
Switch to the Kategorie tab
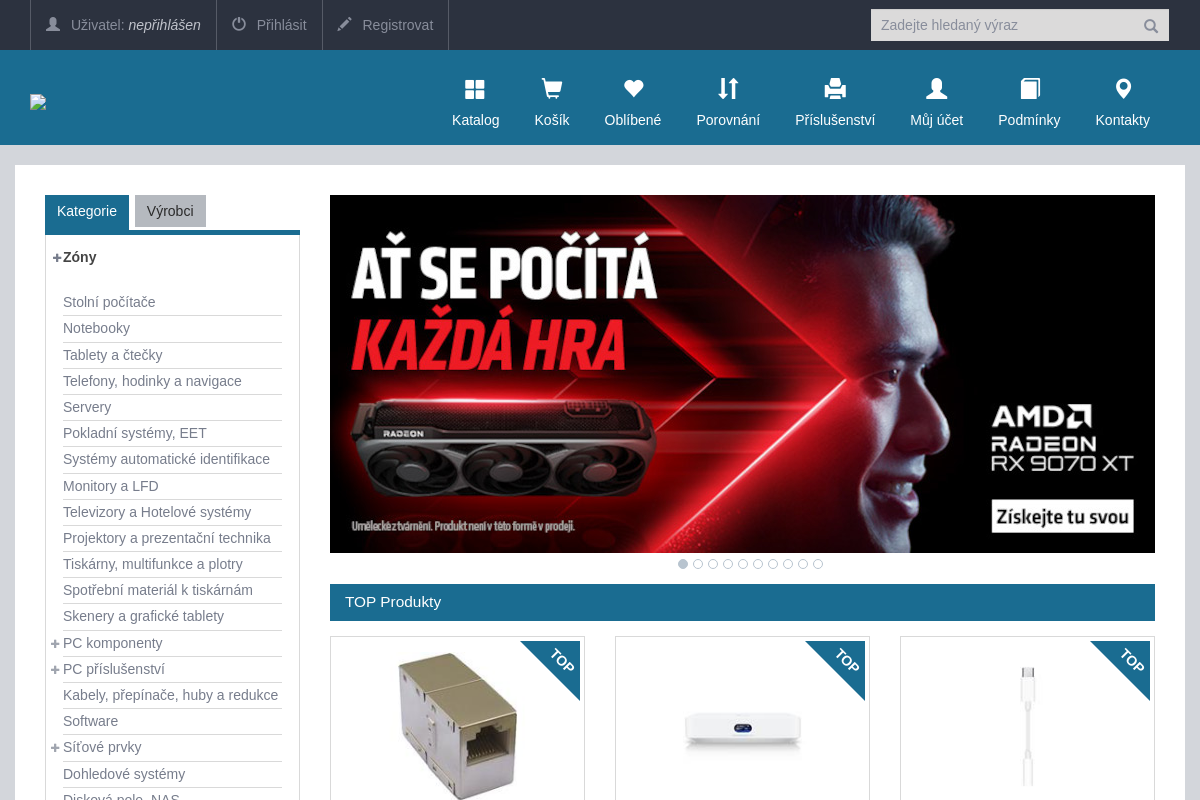(x=87, y=212)
